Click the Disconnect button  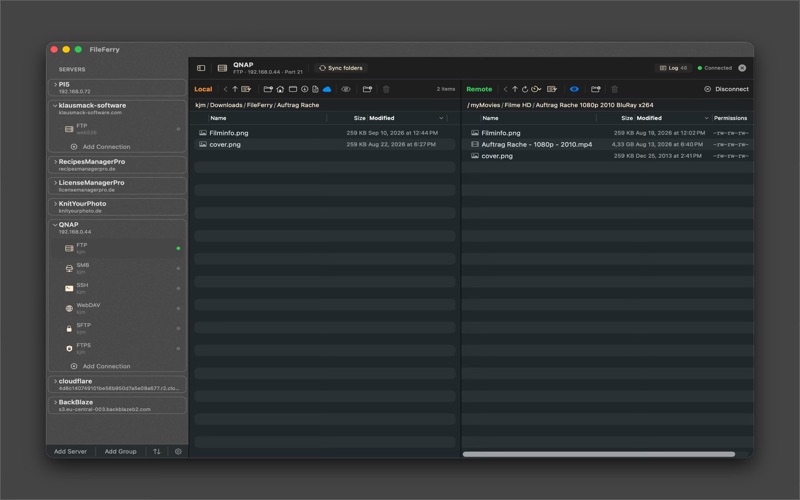tap(727, 89)
